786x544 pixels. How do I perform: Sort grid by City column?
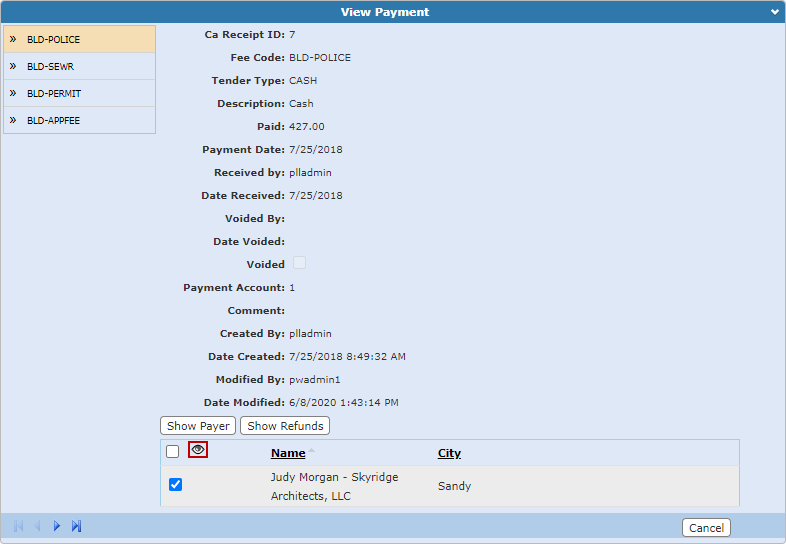[x=449, y=453]
